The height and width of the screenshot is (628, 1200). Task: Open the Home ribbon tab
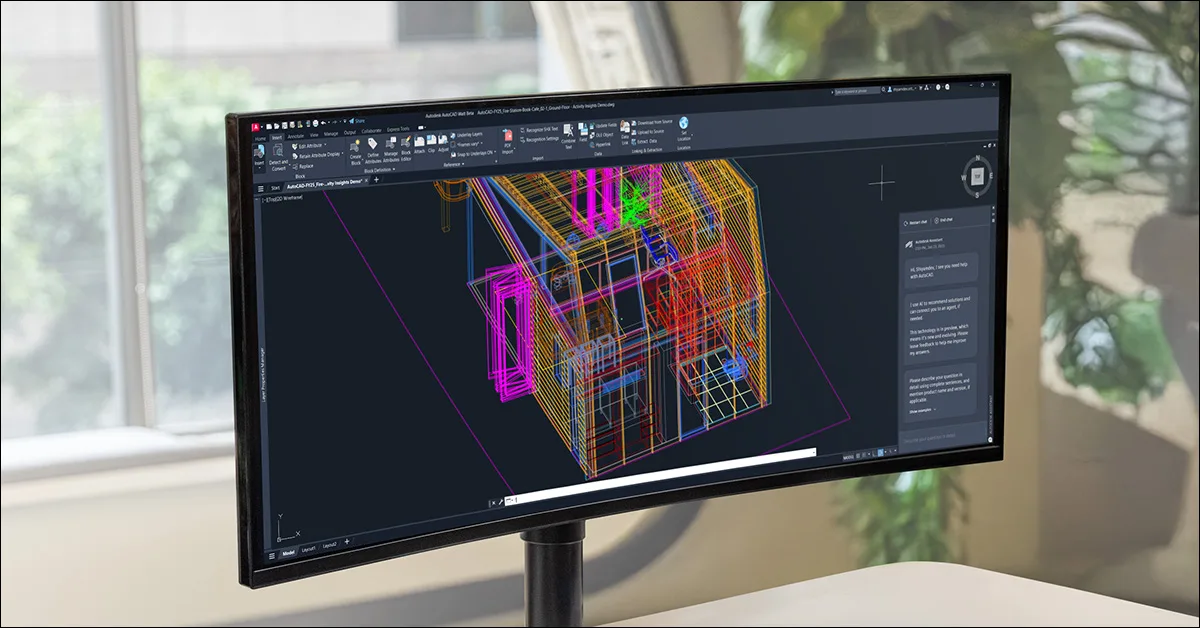pos(260,139)
